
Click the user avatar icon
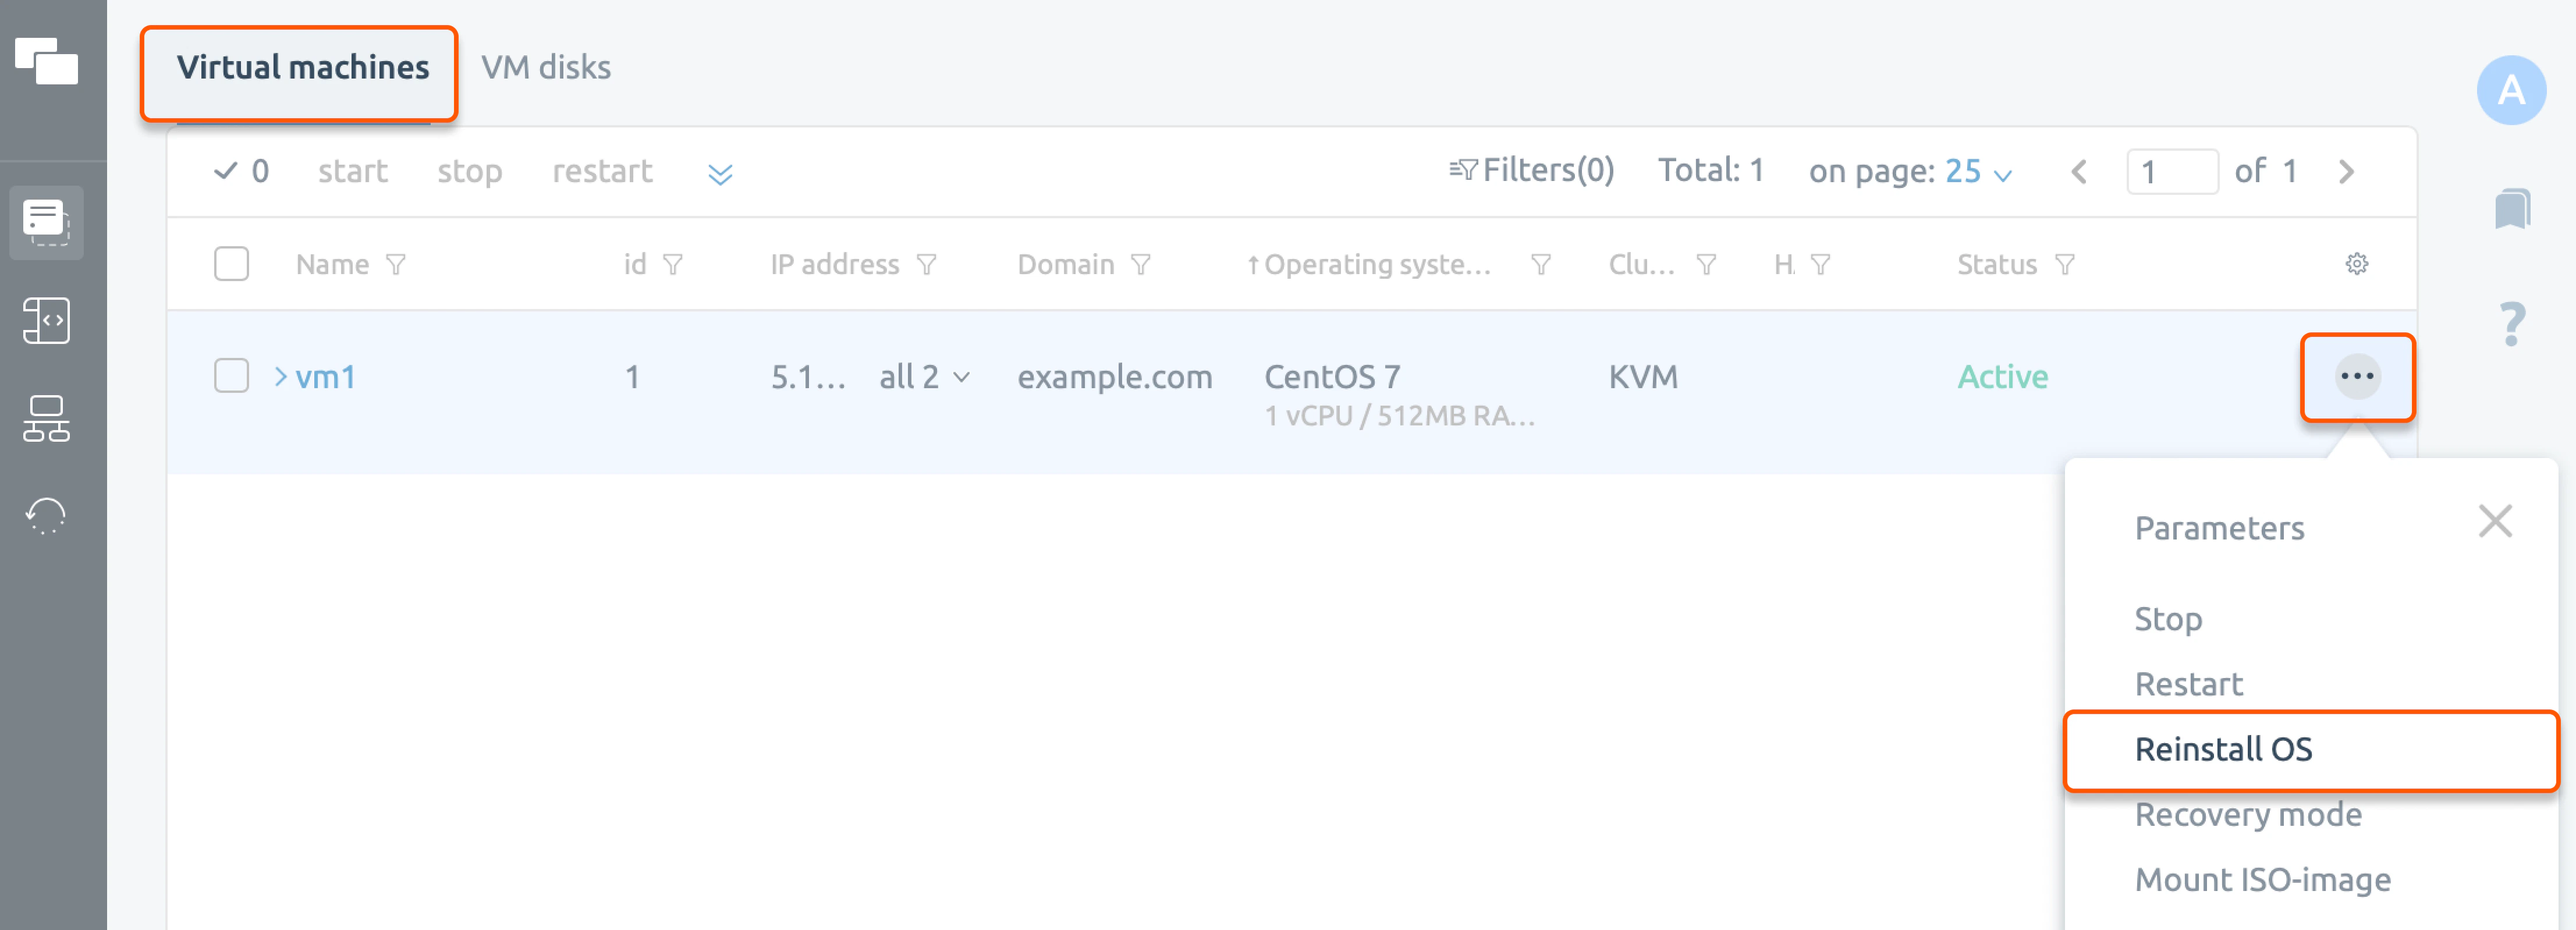[x=2512, y=89]
